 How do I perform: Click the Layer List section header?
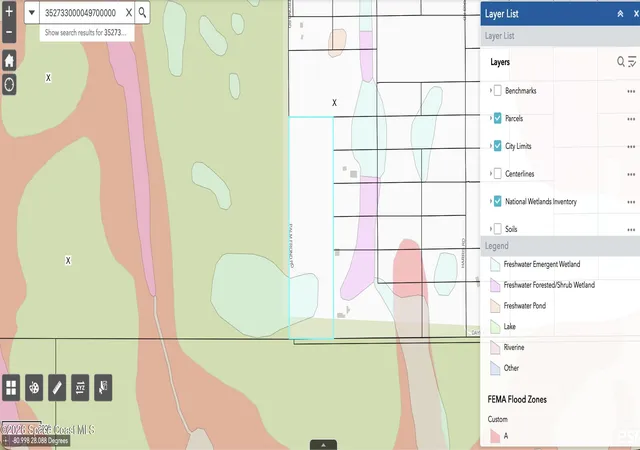[x=560, y=36]
